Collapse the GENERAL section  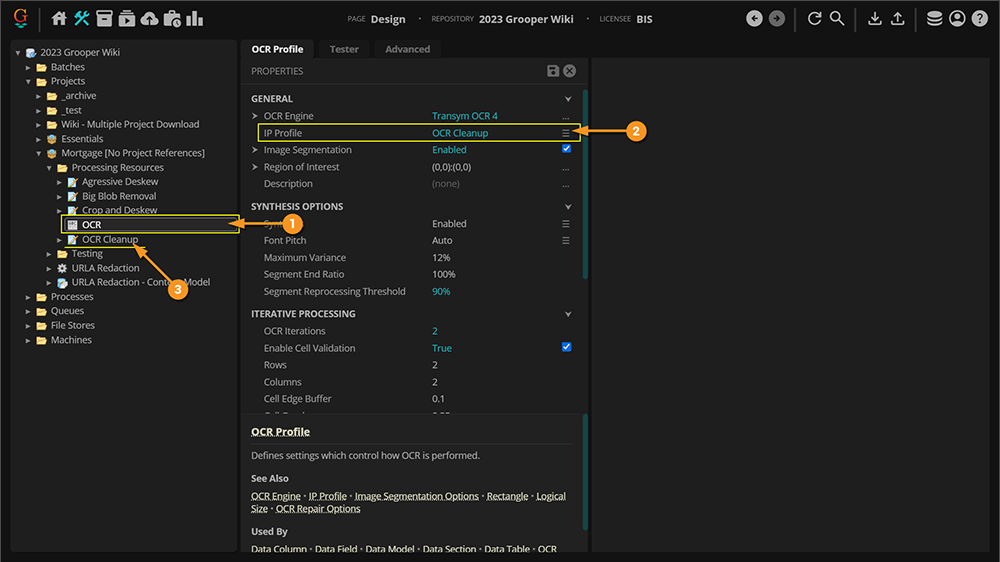[568, 99]
